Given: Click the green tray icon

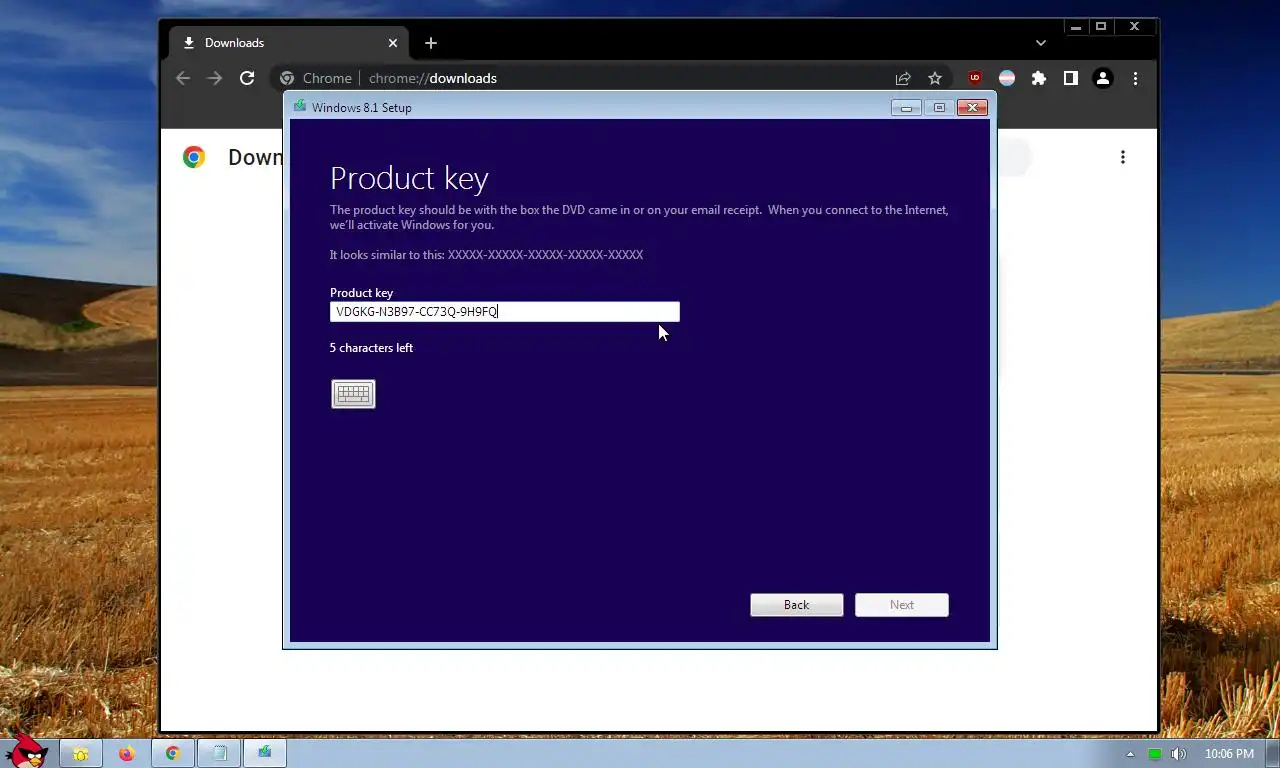Looking at the screenshot, I should point(1155,754).
